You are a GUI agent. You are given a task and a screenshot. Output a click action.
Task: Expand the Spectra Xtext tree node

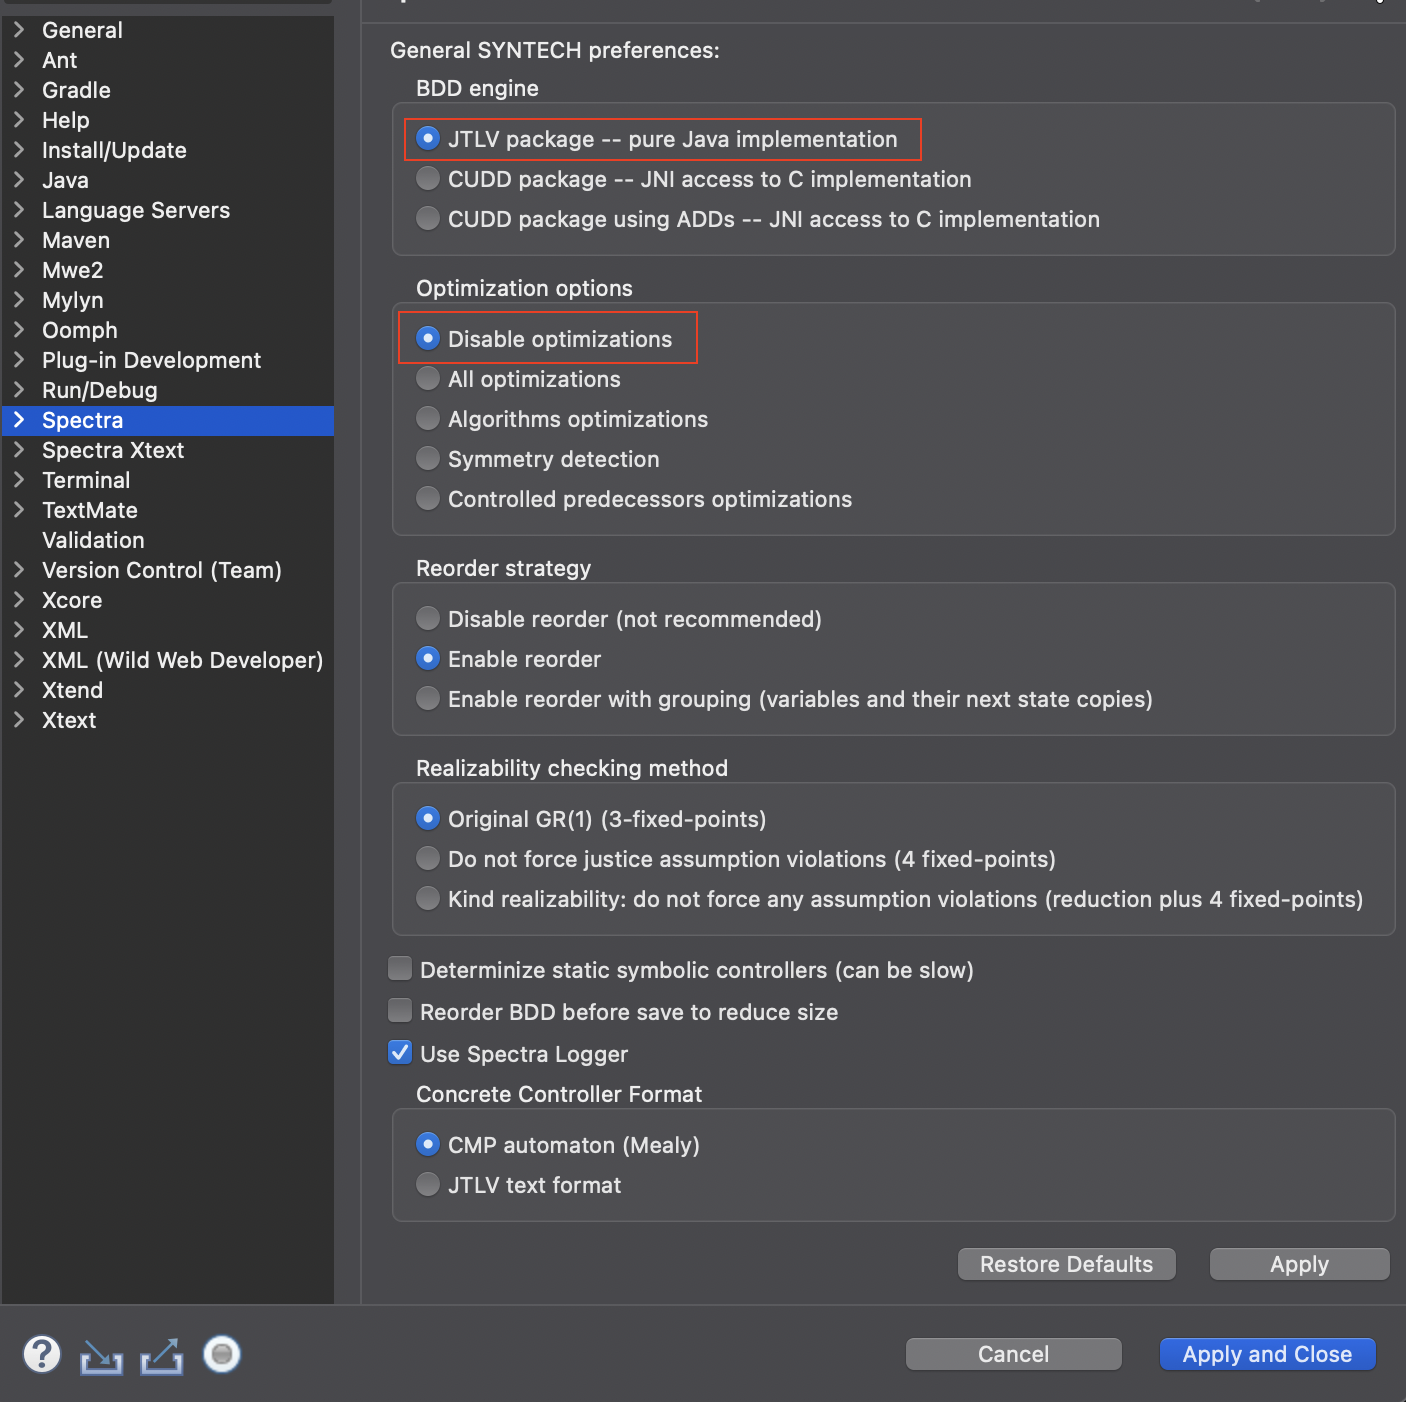[x=19, y=450]
